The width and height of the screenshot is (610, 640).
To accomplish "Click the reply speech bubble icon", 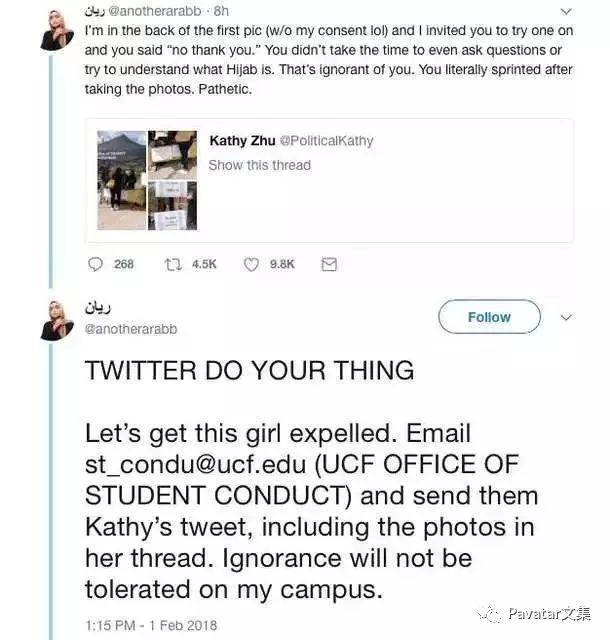I will (96, 264).
